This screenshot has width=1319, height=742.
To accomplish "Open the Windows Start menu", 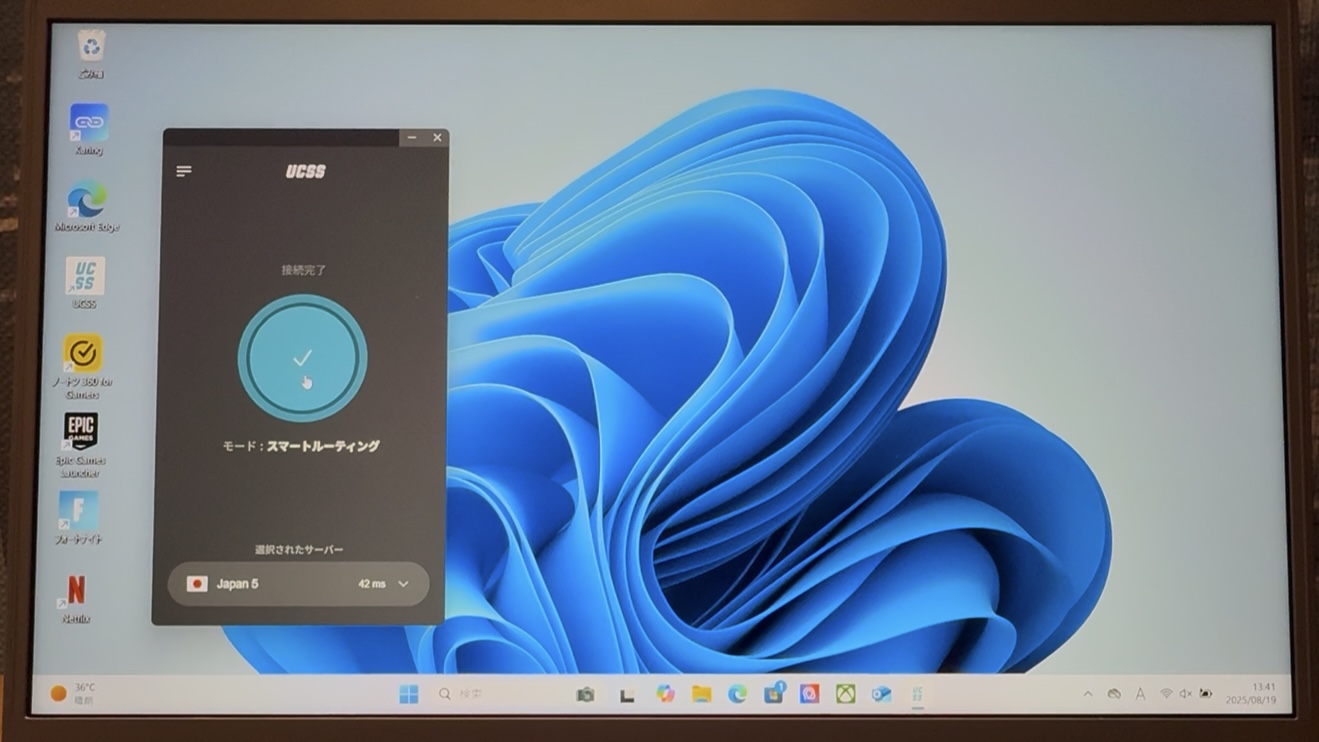I will [x=409, y=694].
